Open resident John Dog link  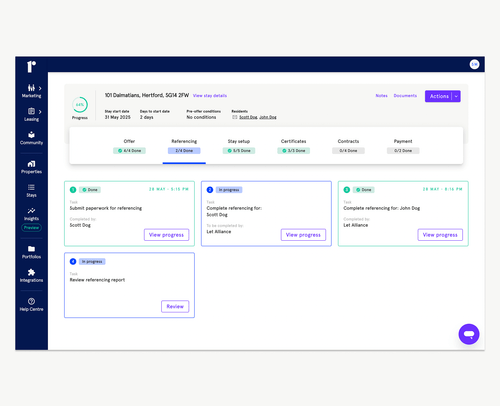coord(268,117)
